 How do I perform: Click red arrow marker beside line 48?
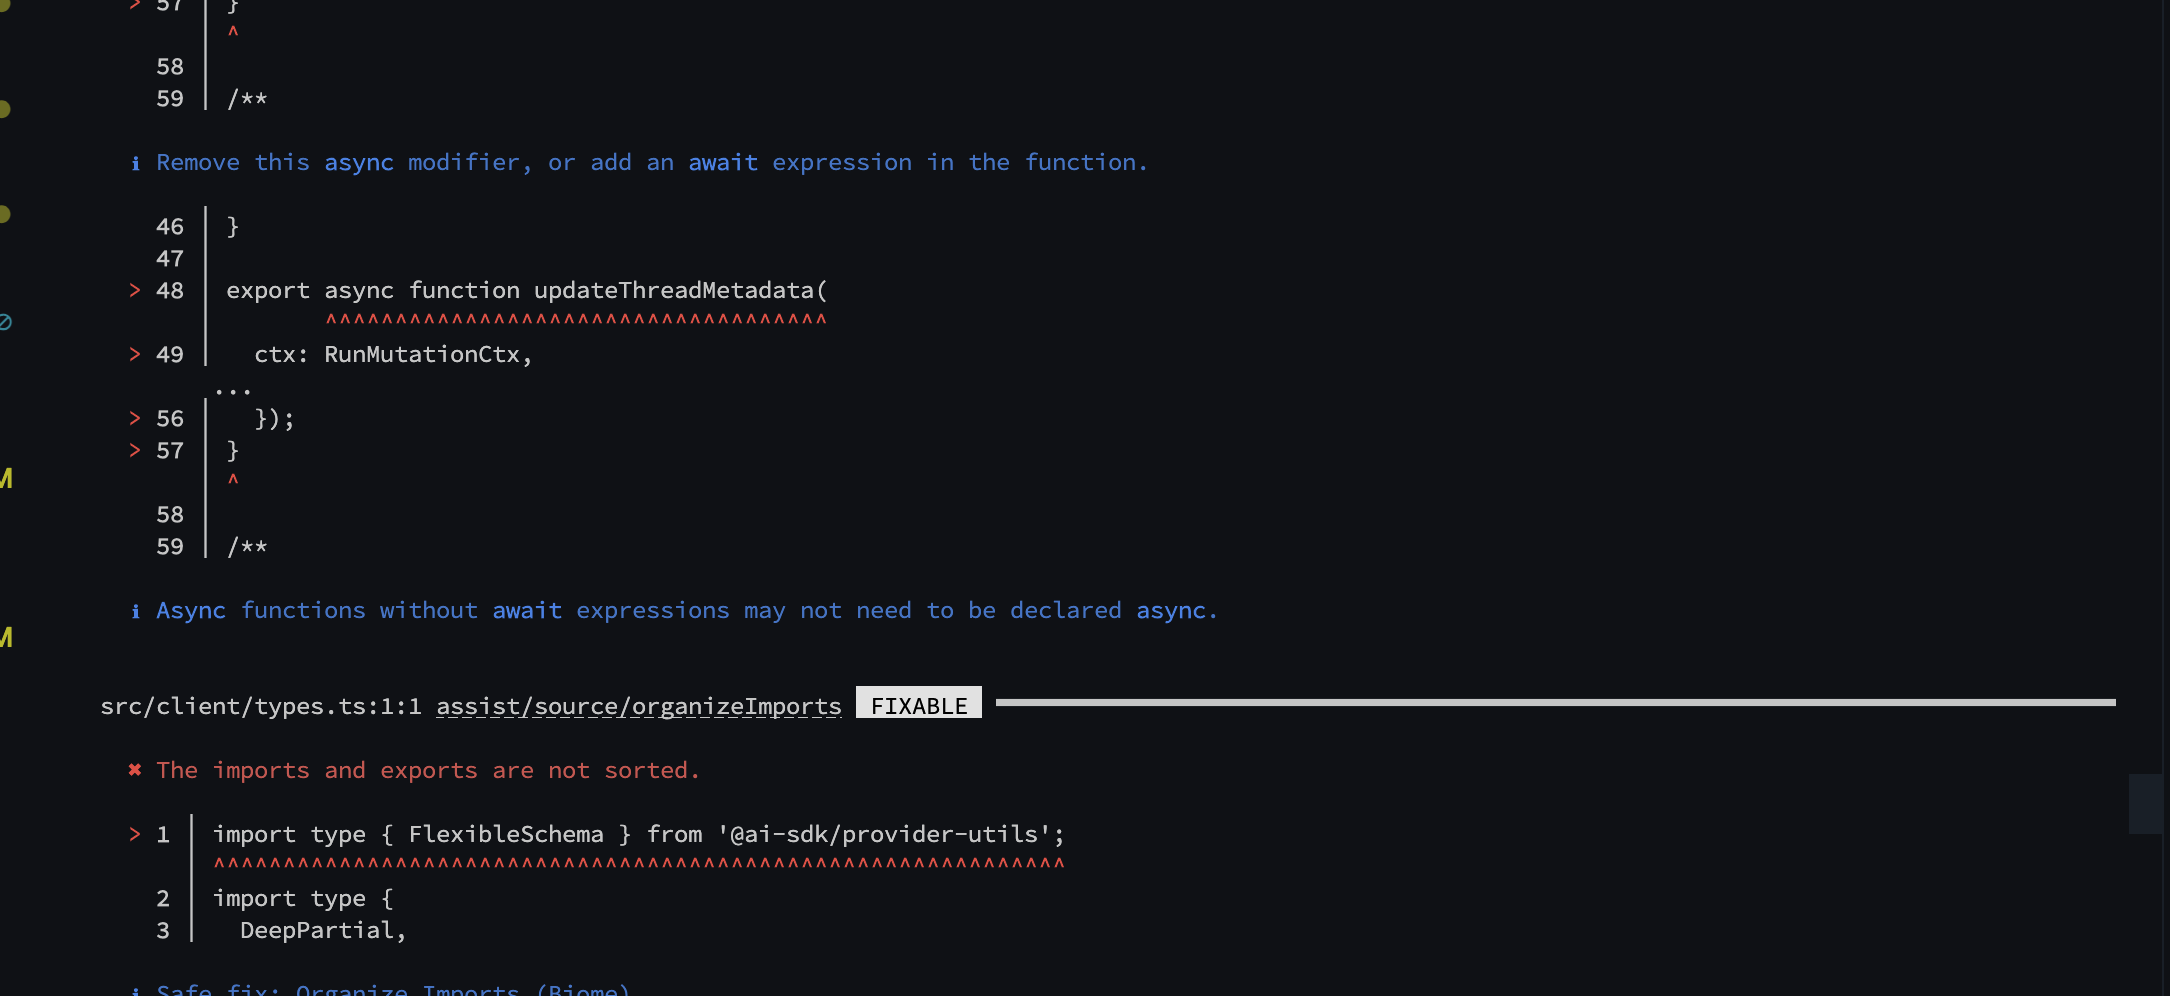pyautogui.click(x=135, y=290)
